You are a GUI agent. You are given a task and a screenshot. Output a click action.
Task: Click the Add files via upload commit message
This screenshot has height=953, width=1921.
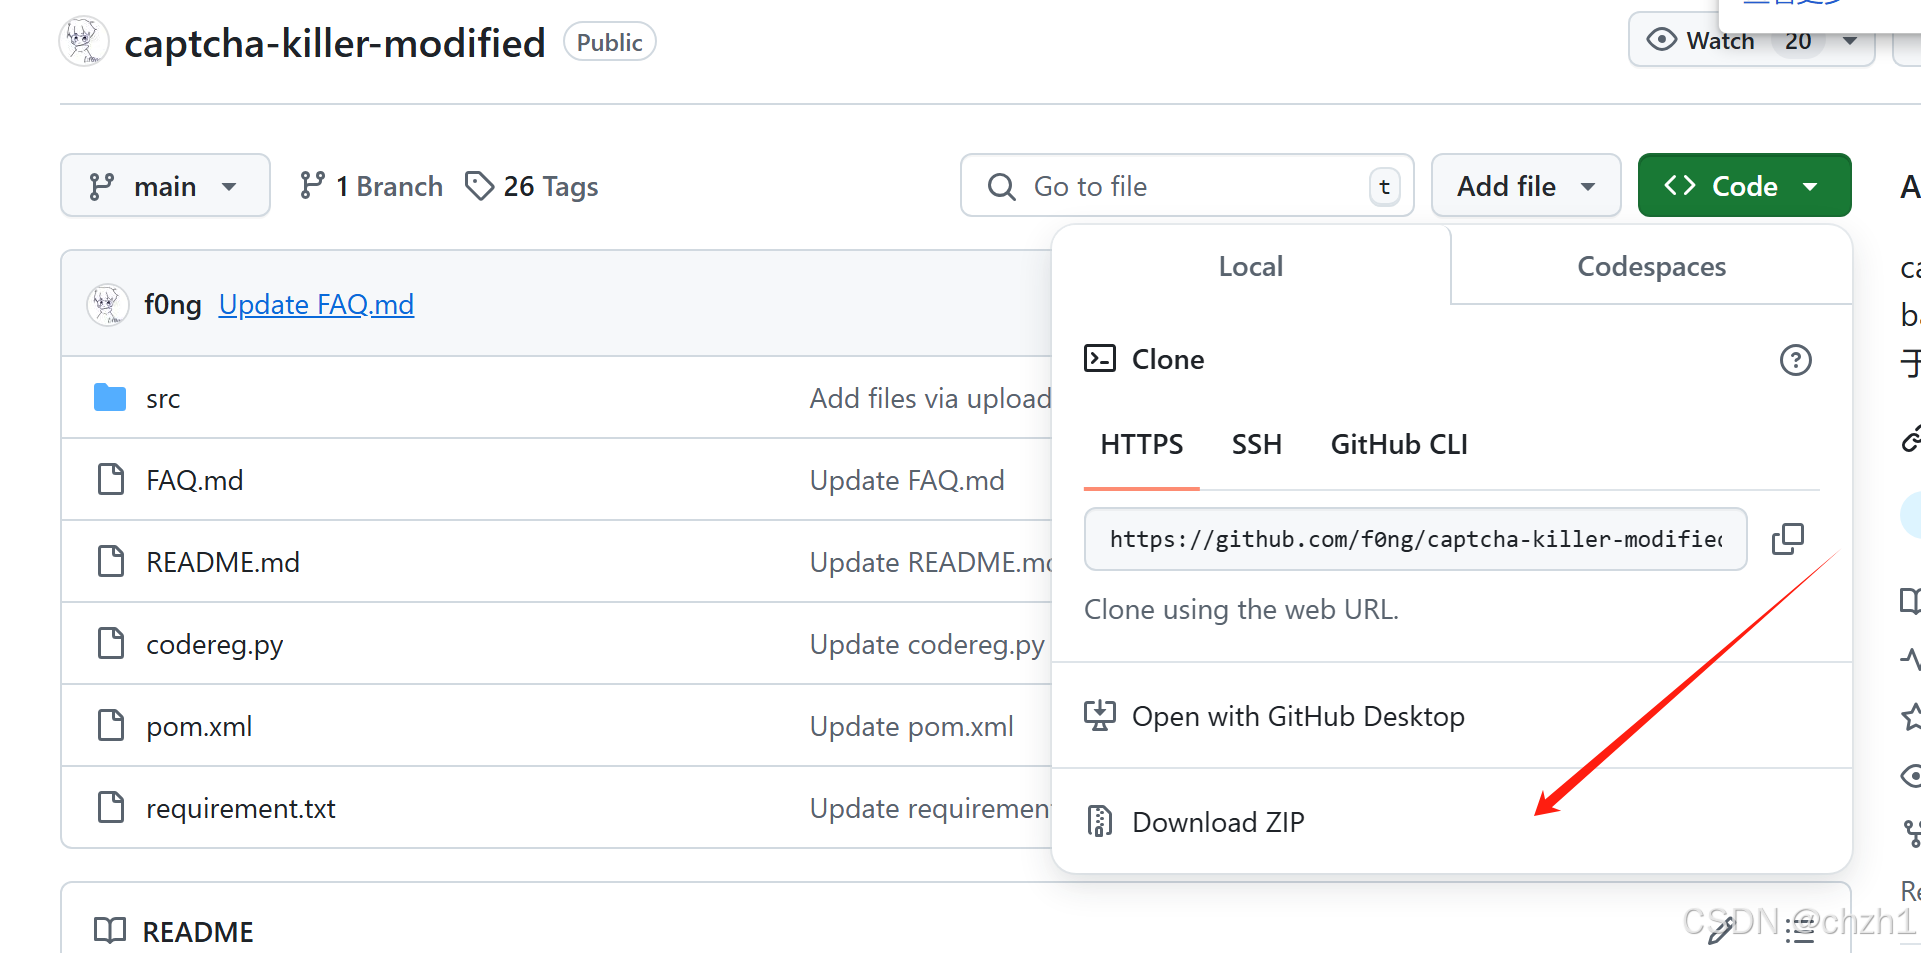point(930,398)
